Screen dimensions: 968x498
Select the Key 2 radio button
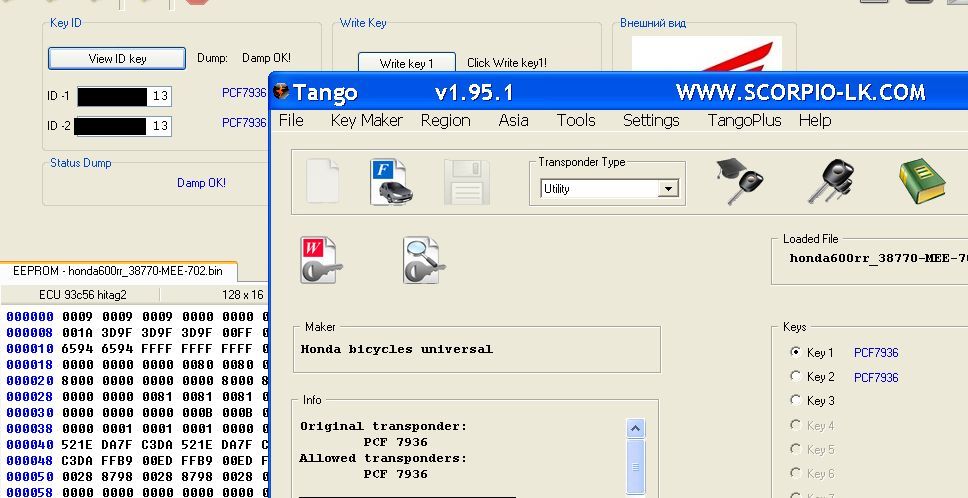(795, 376)
